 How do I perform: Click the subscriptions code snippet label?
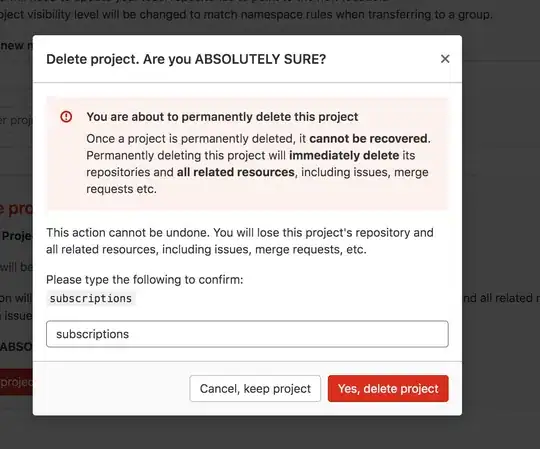click(x=91, y=298)
